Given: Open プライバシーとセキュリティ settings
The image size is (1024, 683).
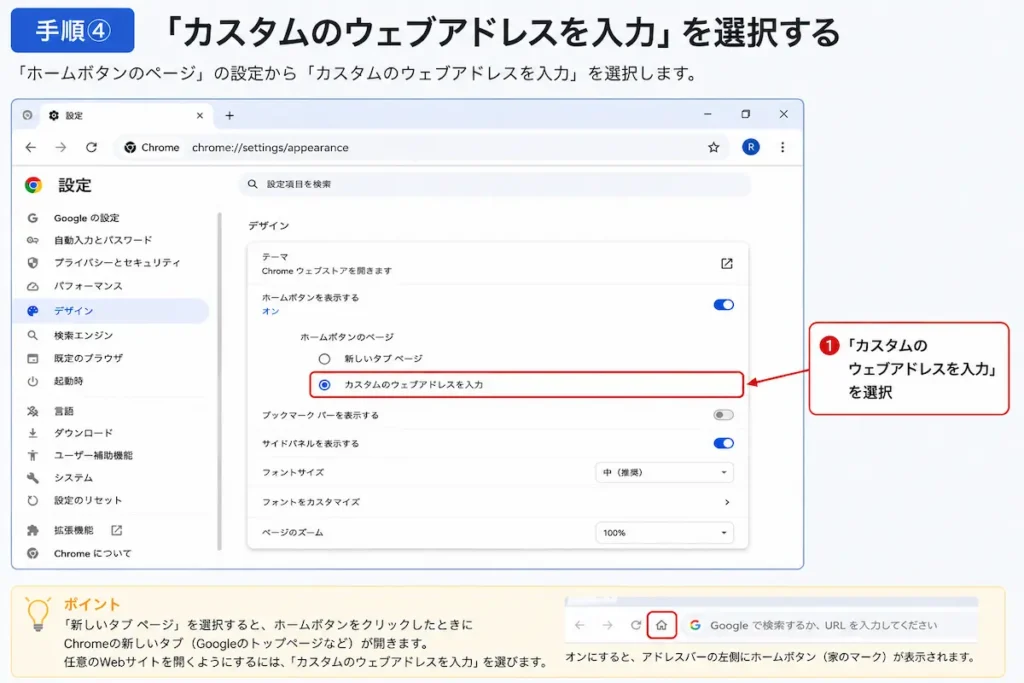Looking at the screenshot, I should pos(117,262).
